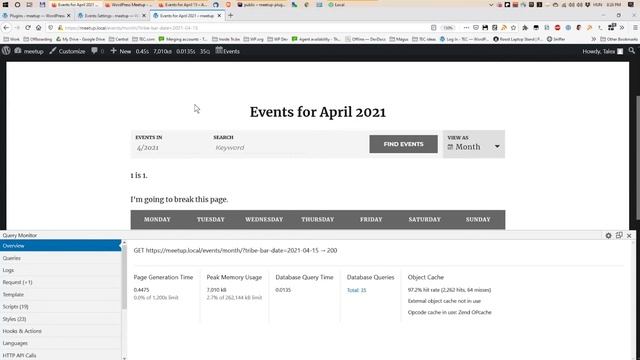Open the Languages panel
Viewport: 640px width, 360px height.
point(60,343)
